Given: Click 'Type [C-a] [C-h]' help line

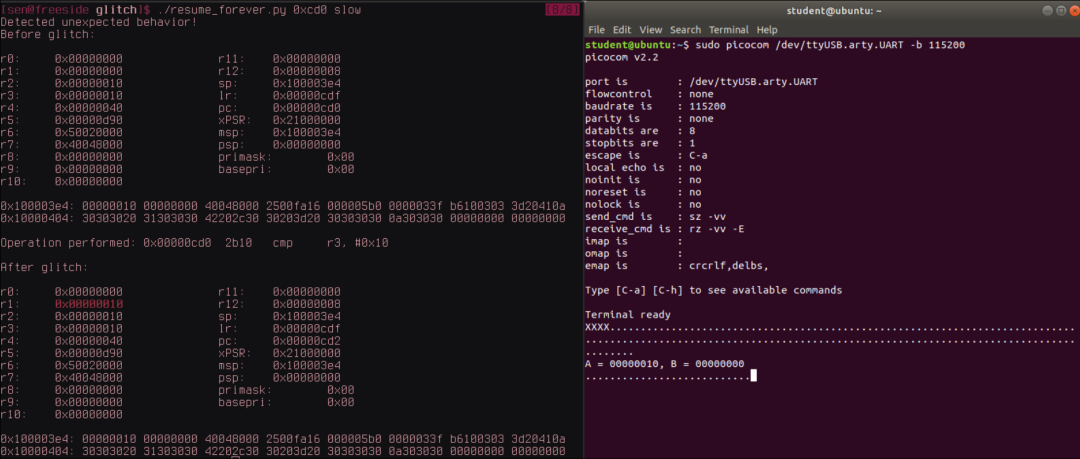Looking at the screenshot, I should click(x=713, y=290).
